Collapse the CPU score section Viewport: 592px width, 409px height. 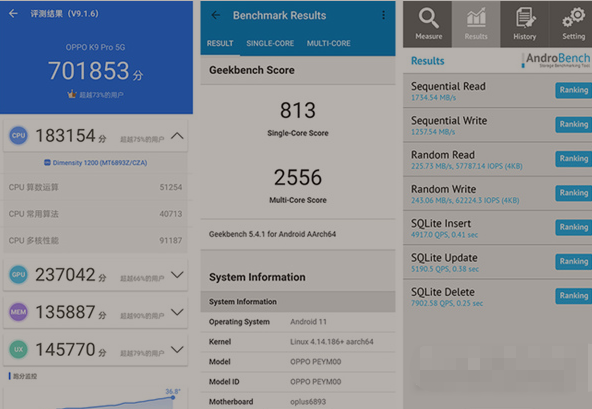[x=177, y=136]
